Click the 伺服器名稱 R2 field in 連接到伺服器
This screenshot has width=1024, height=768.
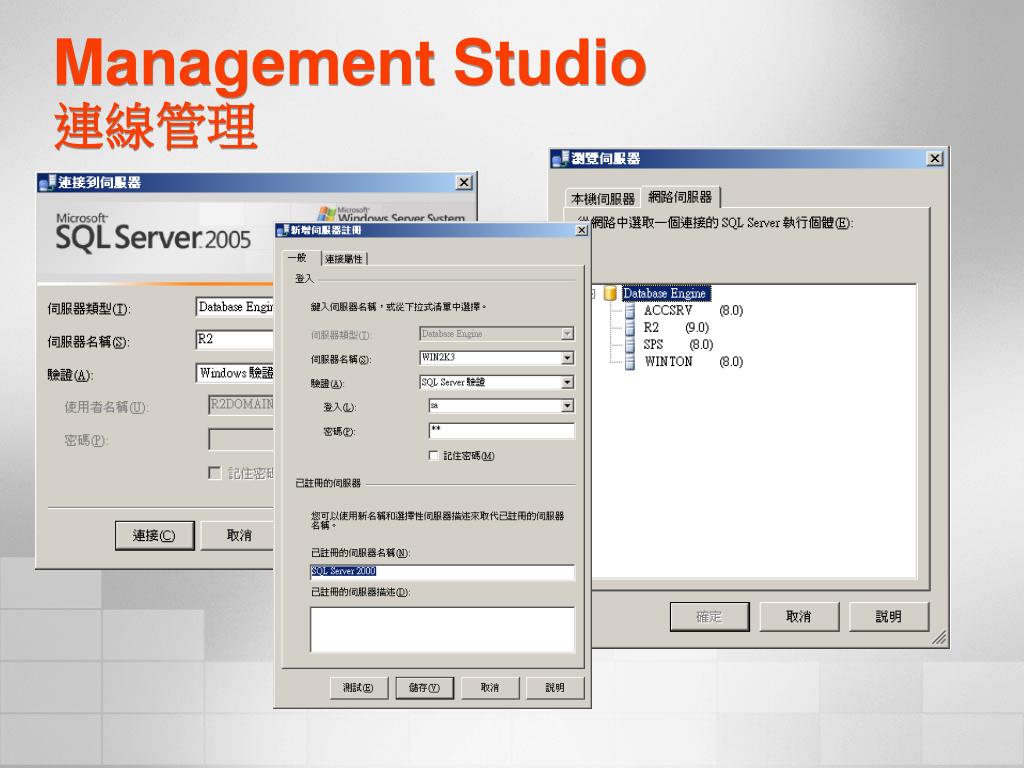(234, 340)
